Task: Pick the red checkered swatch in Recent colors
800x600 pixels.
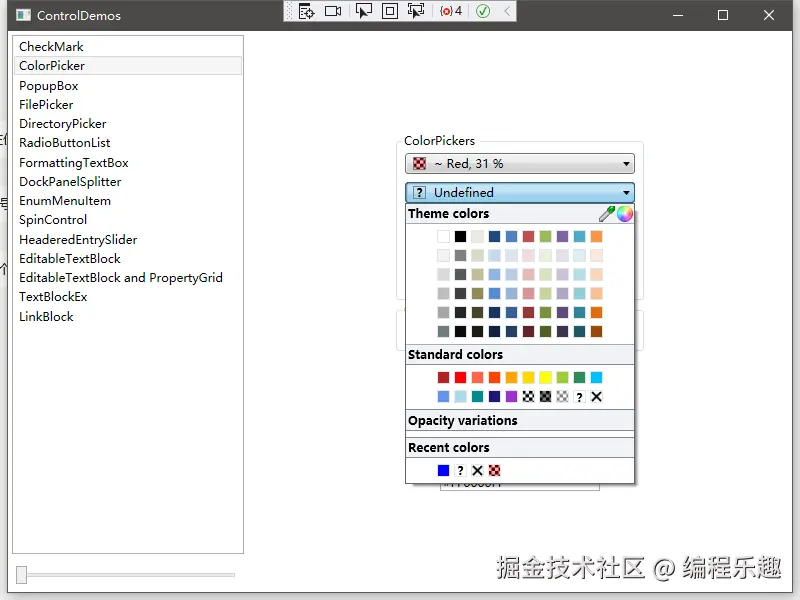Action: pyautogui.click(x=494, y=470)
